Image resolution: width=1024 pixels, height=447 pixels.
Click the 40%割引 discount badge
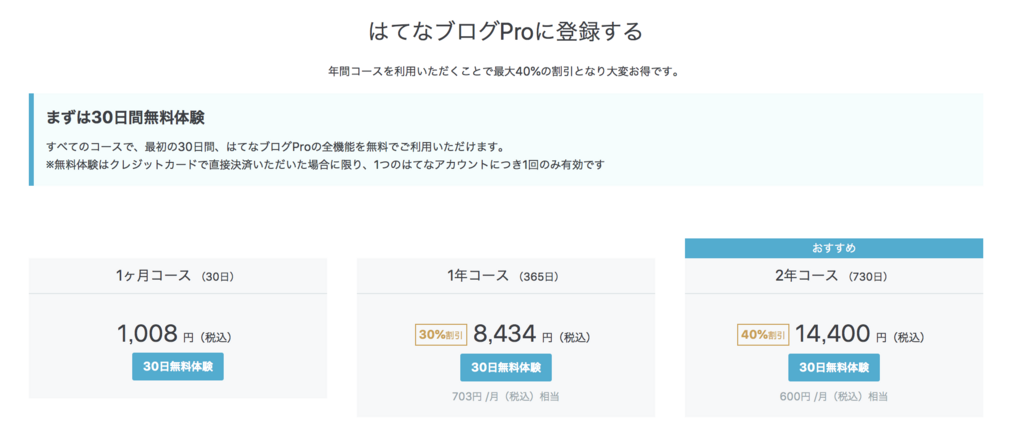pyautogui.click(x=763, y=335)
